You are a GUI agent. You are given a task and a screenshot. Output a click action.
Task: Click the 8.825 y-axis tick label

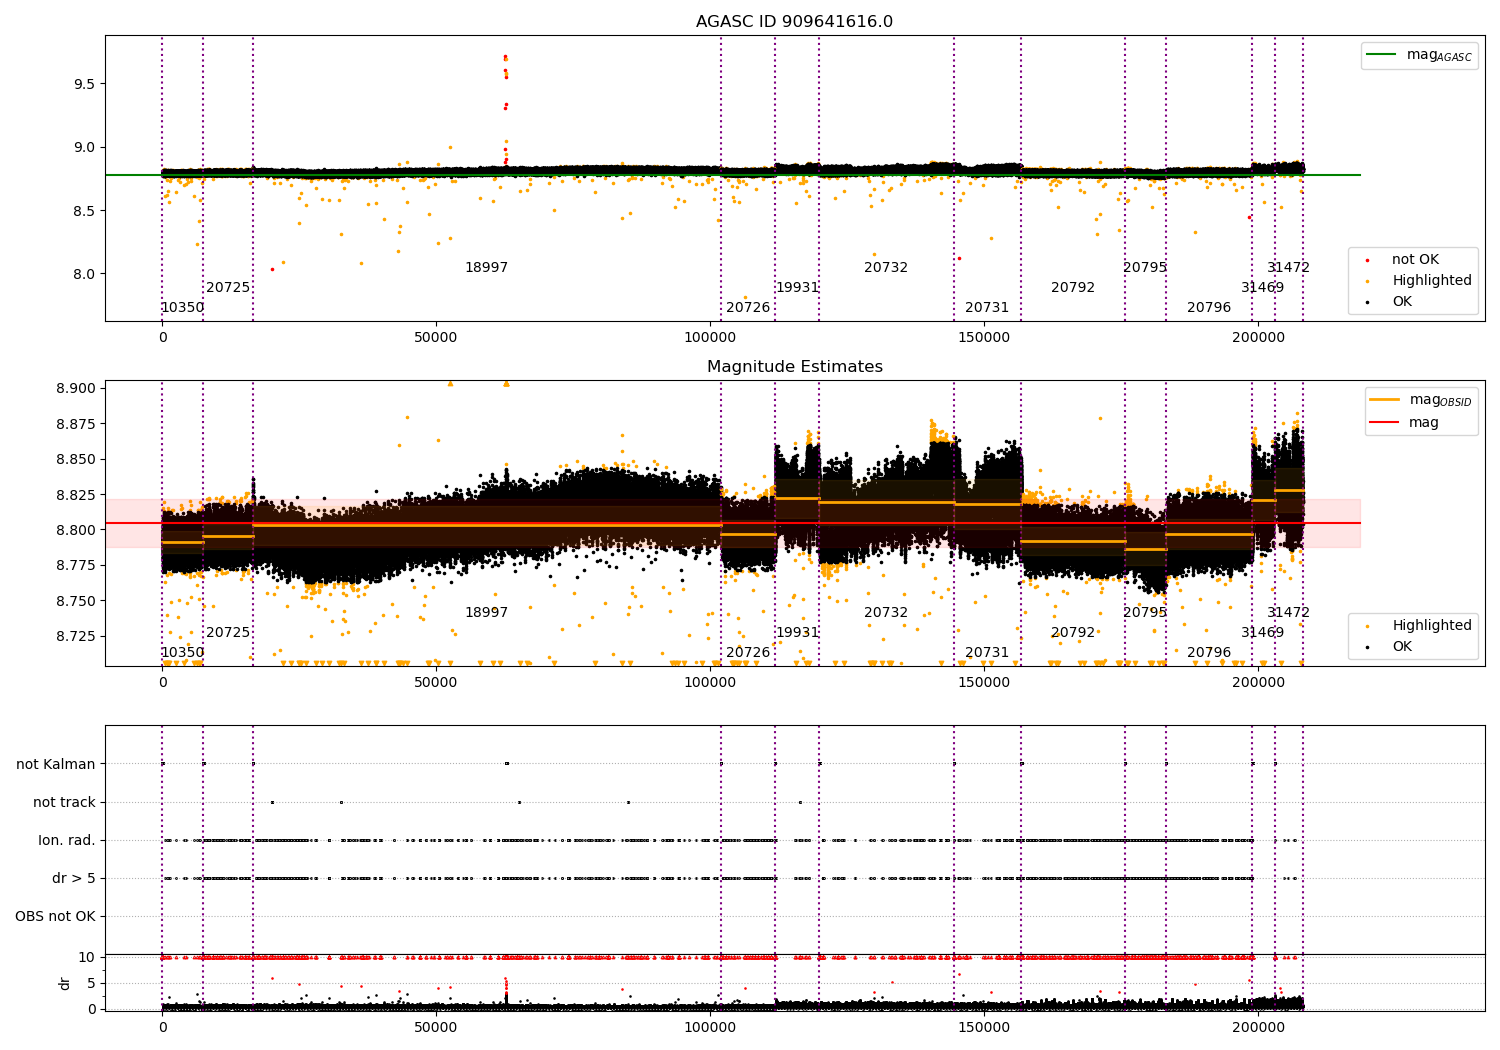[x=76, y=495]
